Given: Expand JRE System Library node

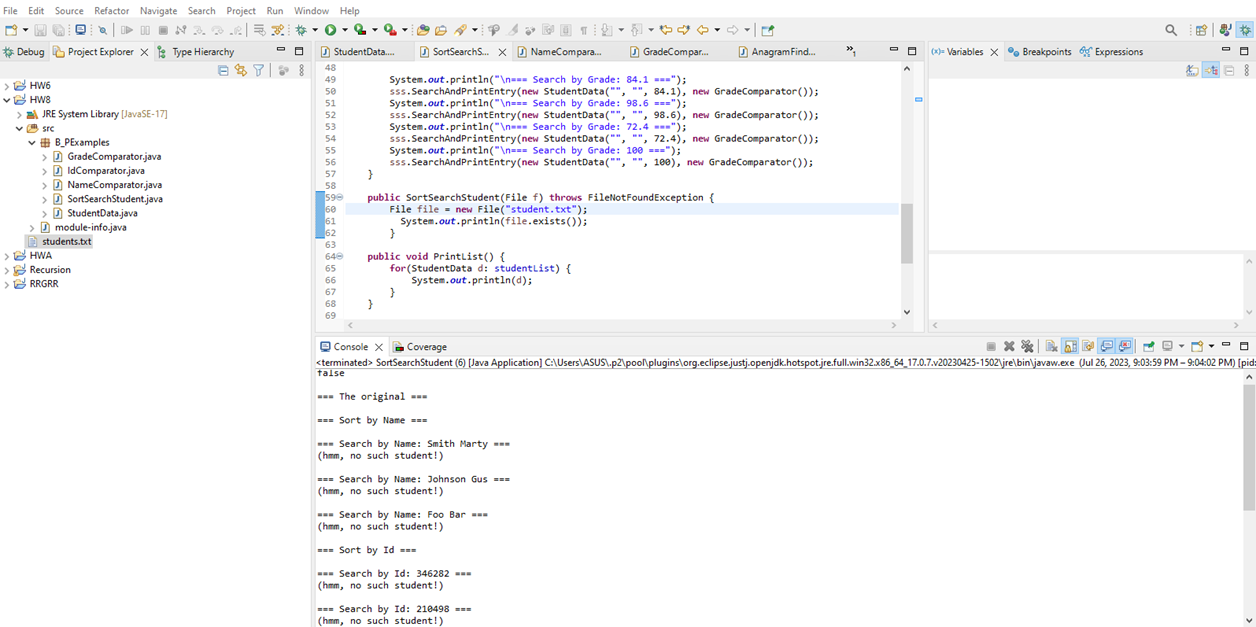Looking at the screenshot, I should pyautogui.click(x=19, y=114).
